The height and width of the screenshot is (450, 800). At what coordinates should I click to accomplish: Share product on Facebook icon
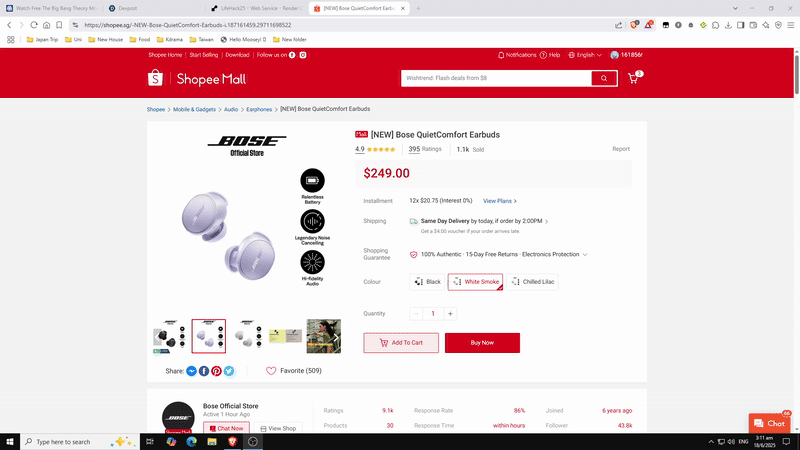point(204,371)
